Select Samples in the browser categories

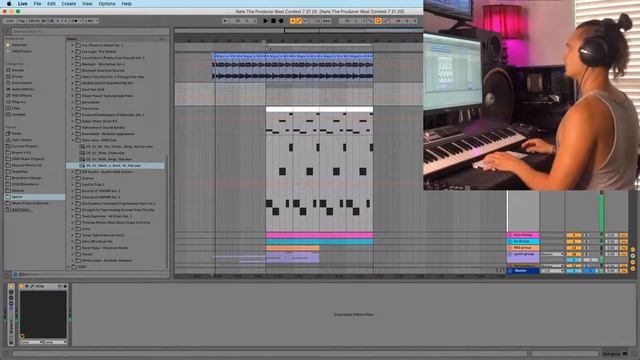pyautogui.click(x=18, y=115)
